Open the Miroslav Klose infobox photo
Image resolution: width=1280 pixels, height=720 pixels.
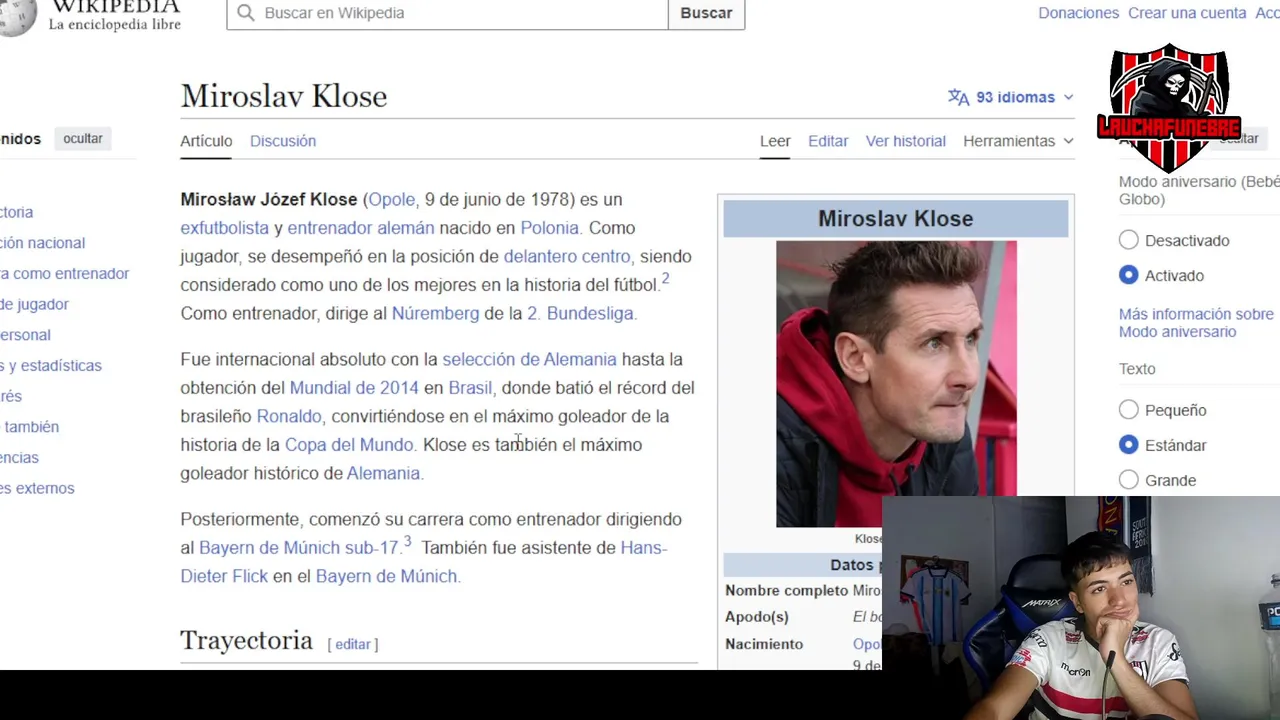(x=896, y=383)
